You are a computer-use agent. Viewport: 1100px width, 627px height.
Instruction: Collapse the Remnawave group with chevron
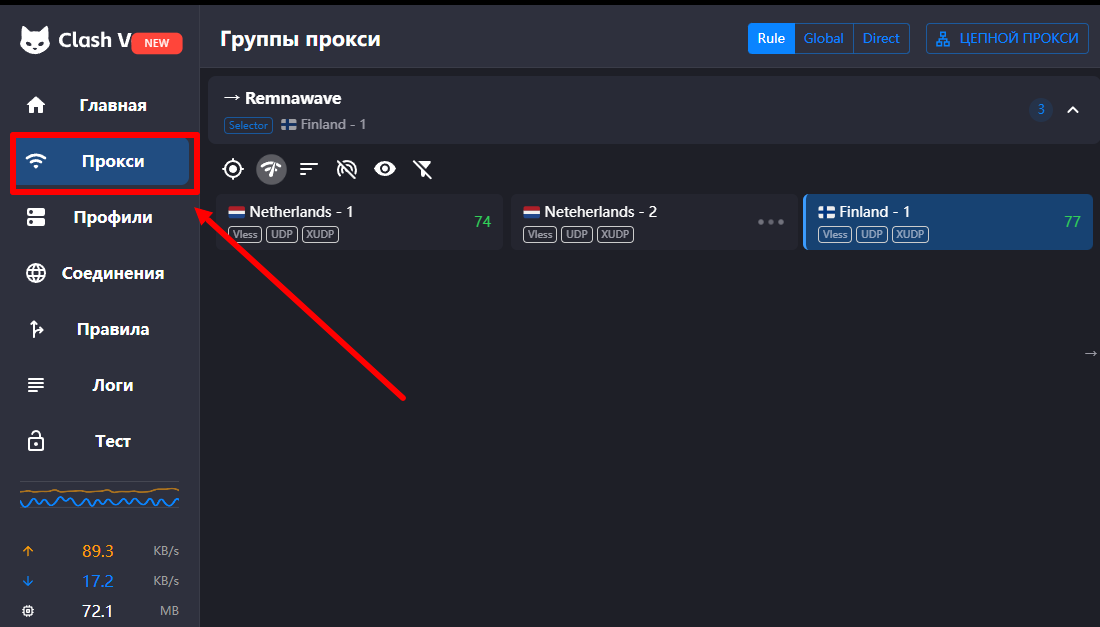tap(1073, 110)
